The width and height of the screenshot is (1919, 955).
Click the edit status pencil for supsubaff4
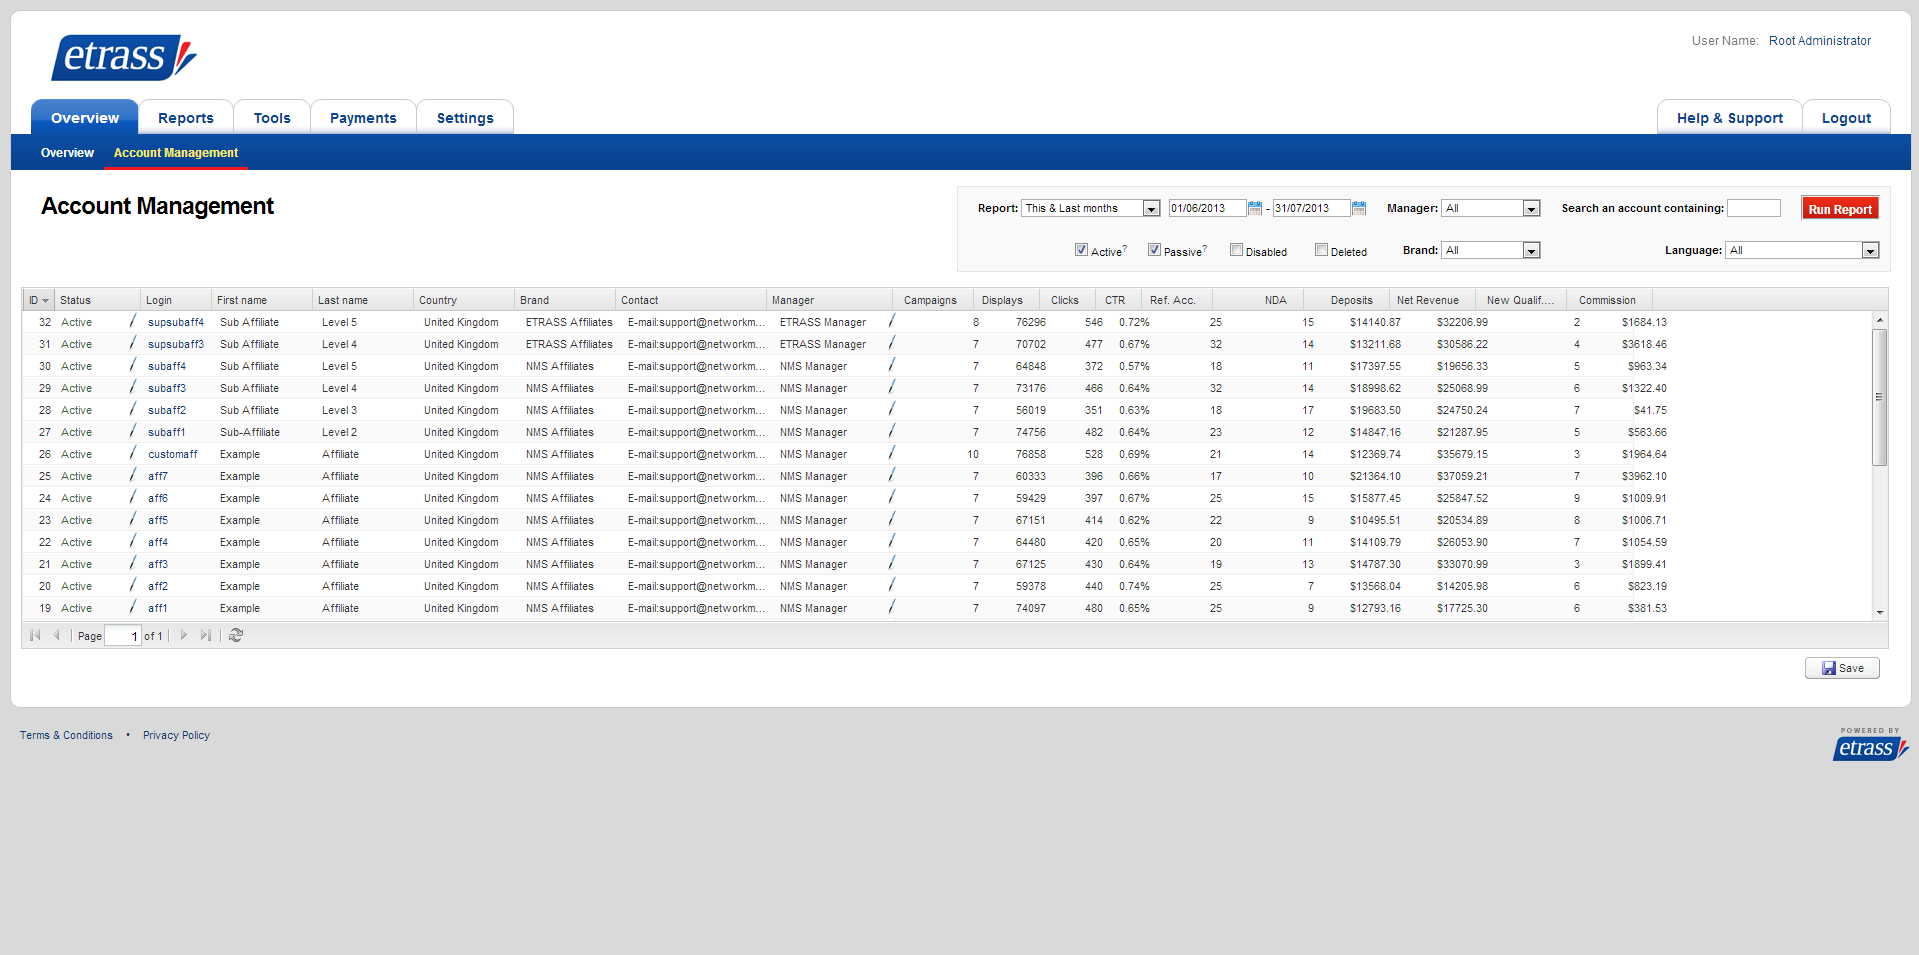tap(132, 321)
